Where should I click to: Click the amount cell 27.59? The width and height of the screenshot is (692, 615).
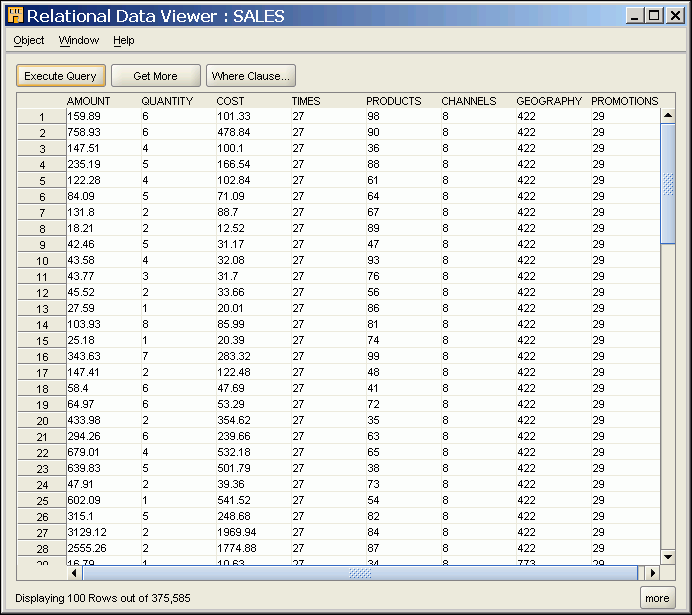pyautogui.click(x=104, y=308)
